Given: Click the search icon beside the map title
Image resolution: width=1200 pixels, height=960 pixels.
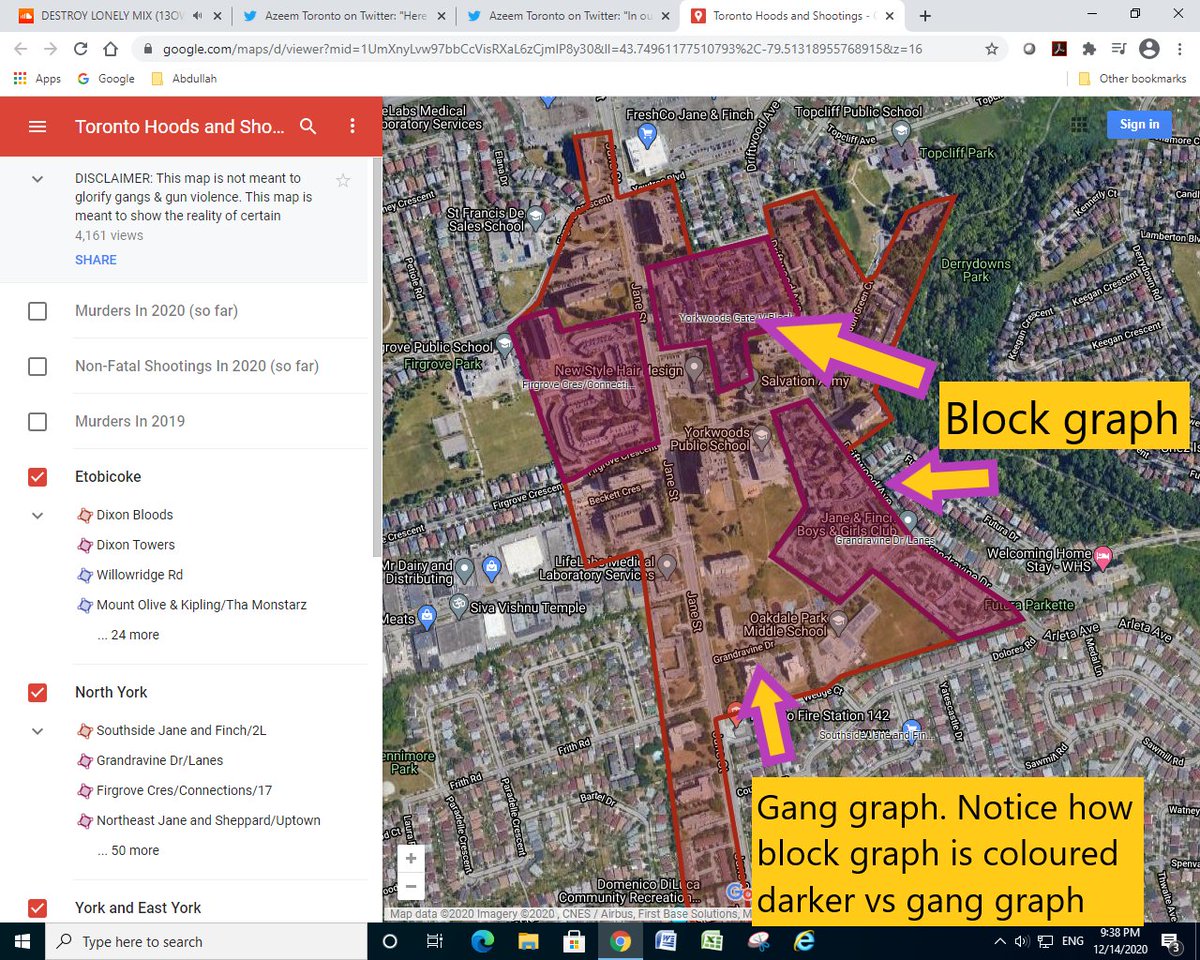Looking at the screenshot, I should point(308,126).
